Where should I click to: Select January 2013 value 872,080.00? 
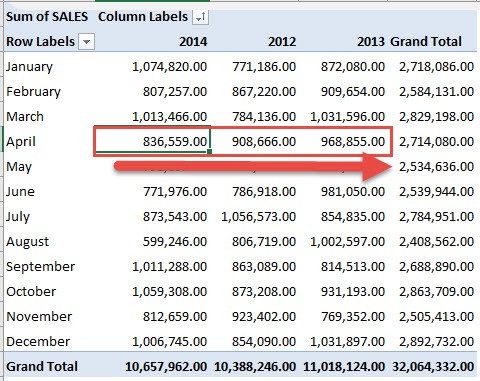click(x=353, y=67)
